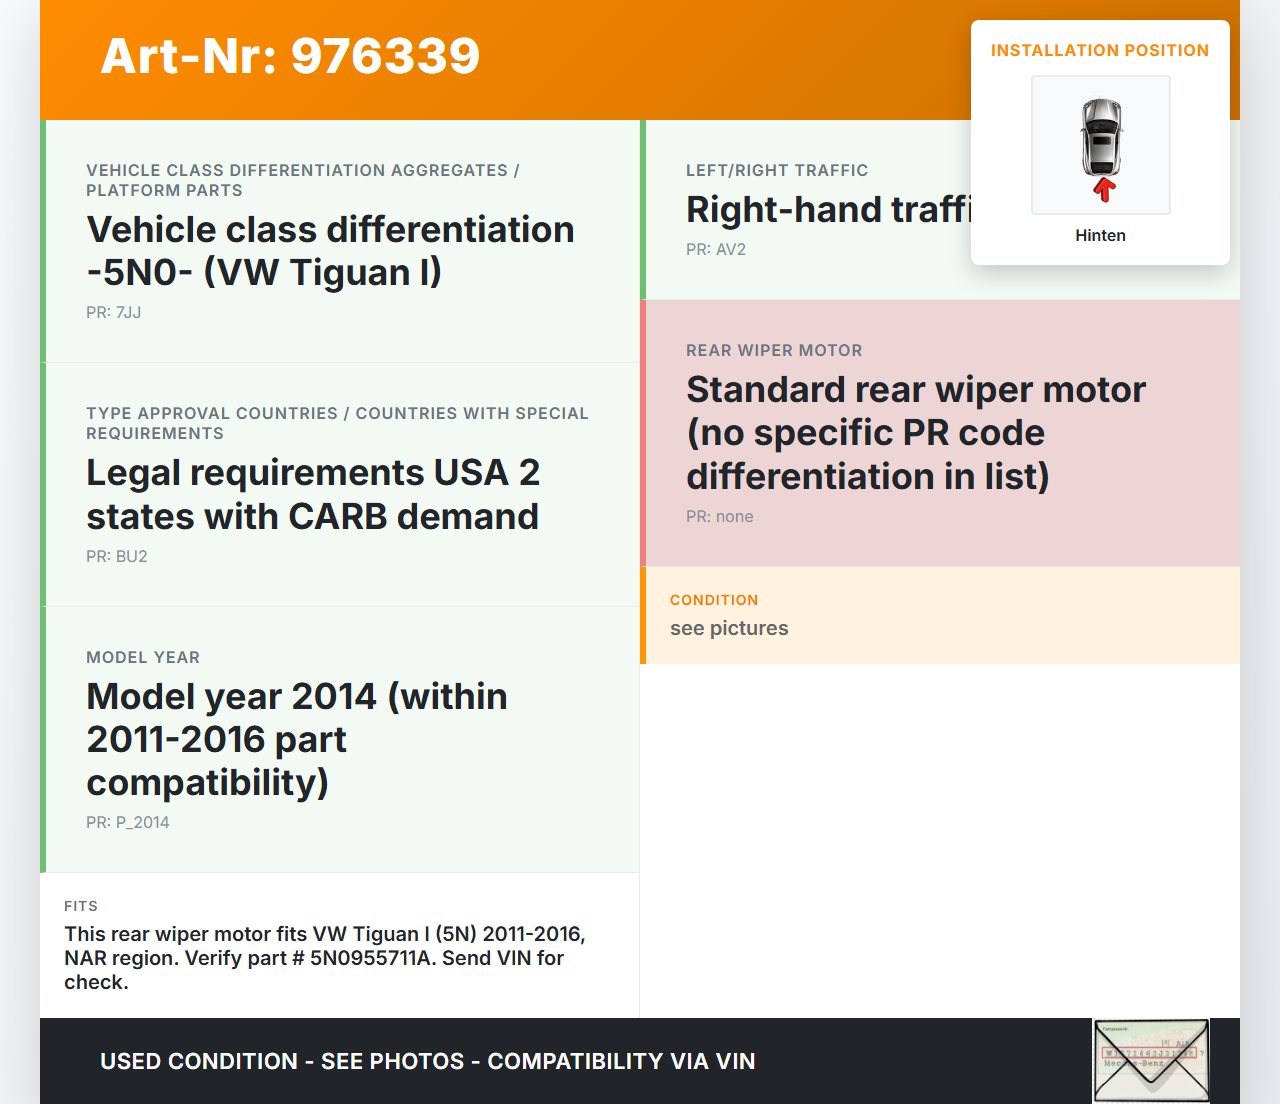Click the REAR WIPER MOTOR label
The height and width of the screenshot is (1105, 1280).
774,350
